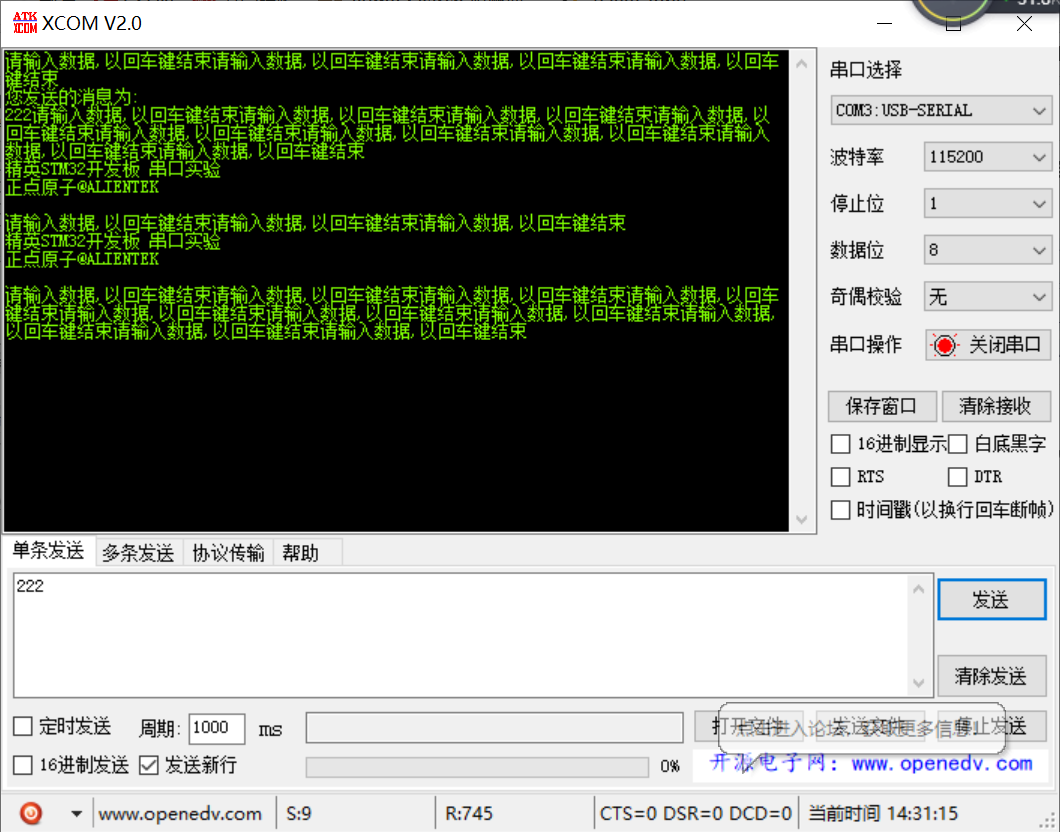1060x832 pixels.
Task: Toggle the RTS checkbox
Action: tap(840, 476)
